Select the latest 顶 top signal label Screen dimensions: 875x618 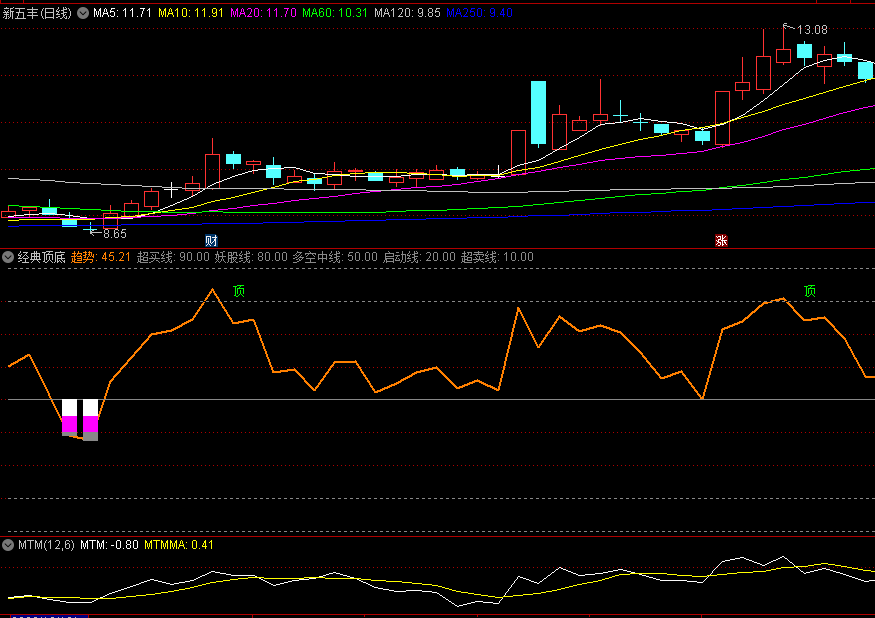pyautogui.click(x=810, y=291)
